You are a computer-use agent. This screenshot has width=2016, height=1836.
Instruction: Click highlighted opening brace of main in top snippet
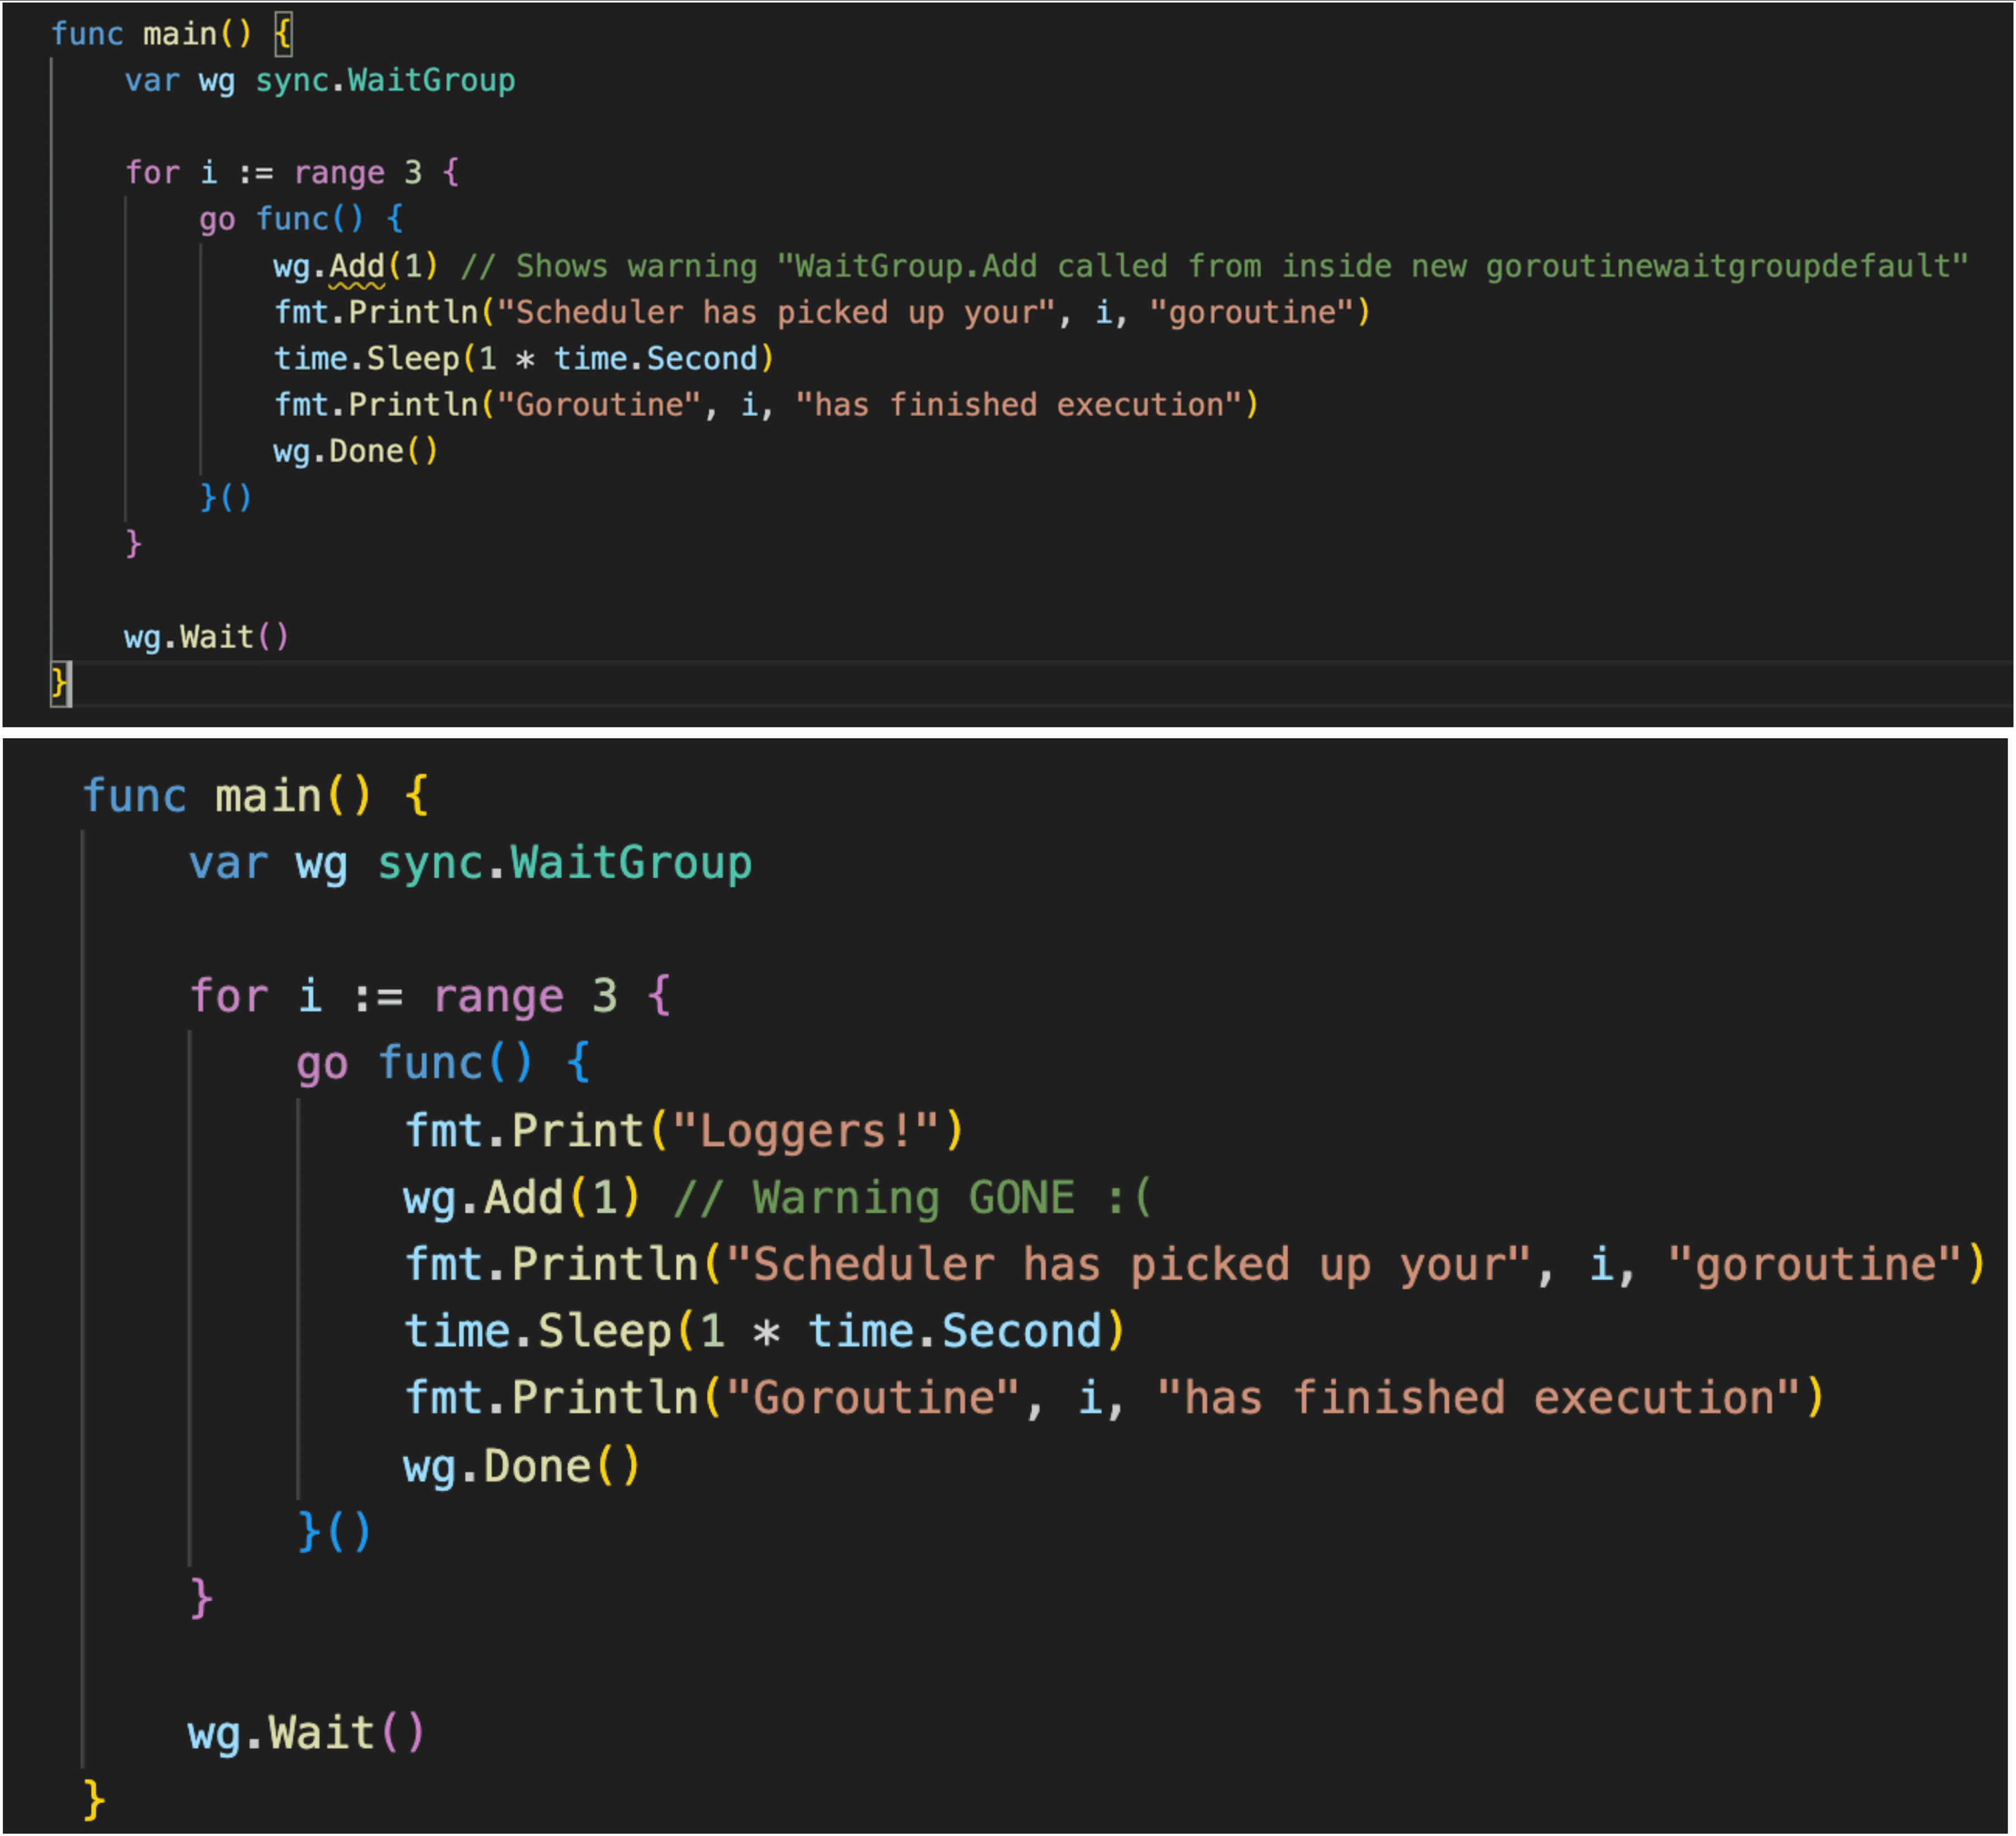click(x=284, y=34)
